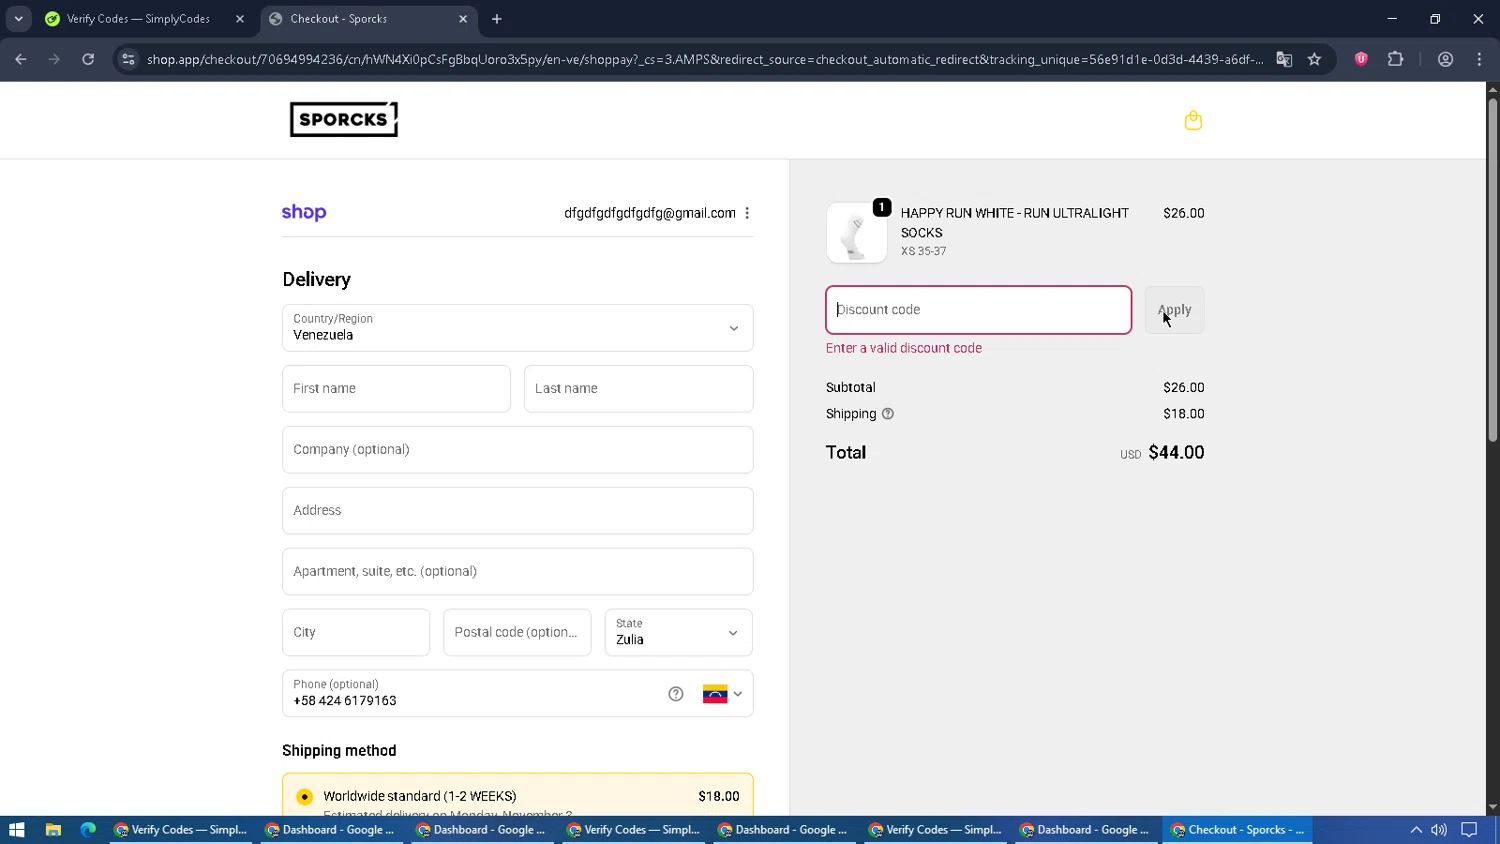Bookmark this page with star icon
The image size is (1500, 844).
coord(1314,60)
